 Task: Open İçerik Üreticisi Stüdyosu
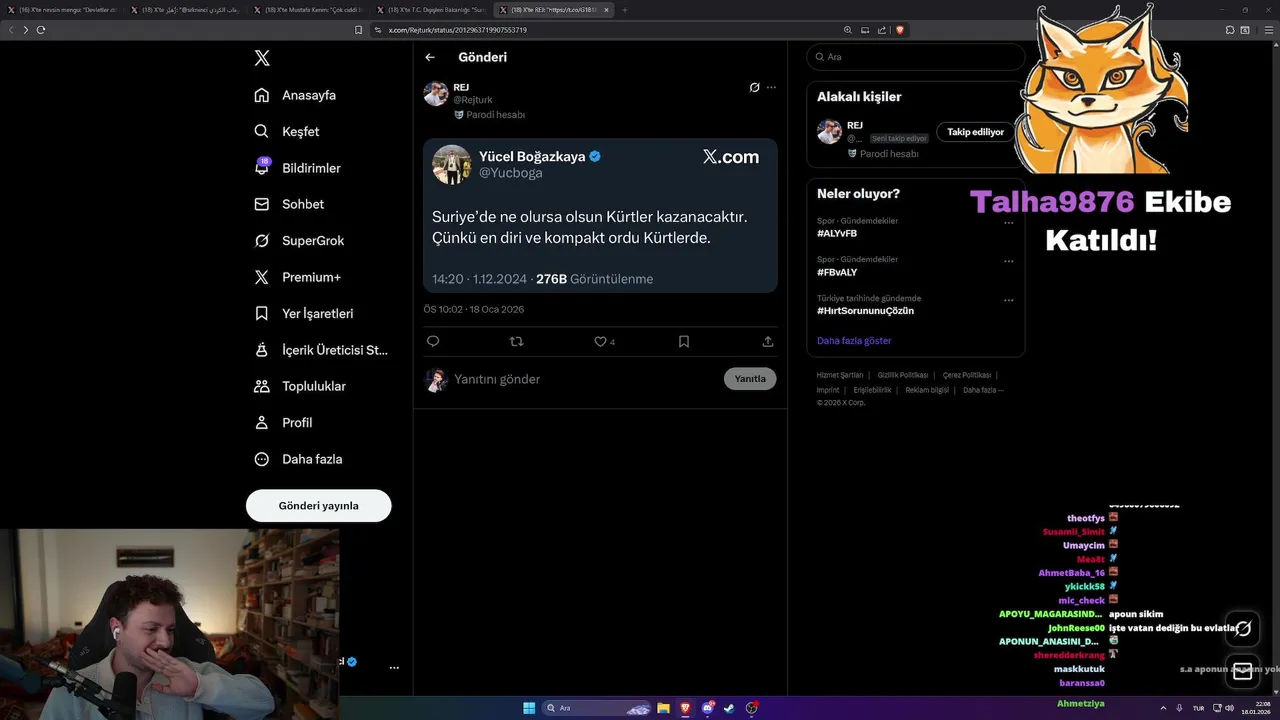tap(321, 350)
